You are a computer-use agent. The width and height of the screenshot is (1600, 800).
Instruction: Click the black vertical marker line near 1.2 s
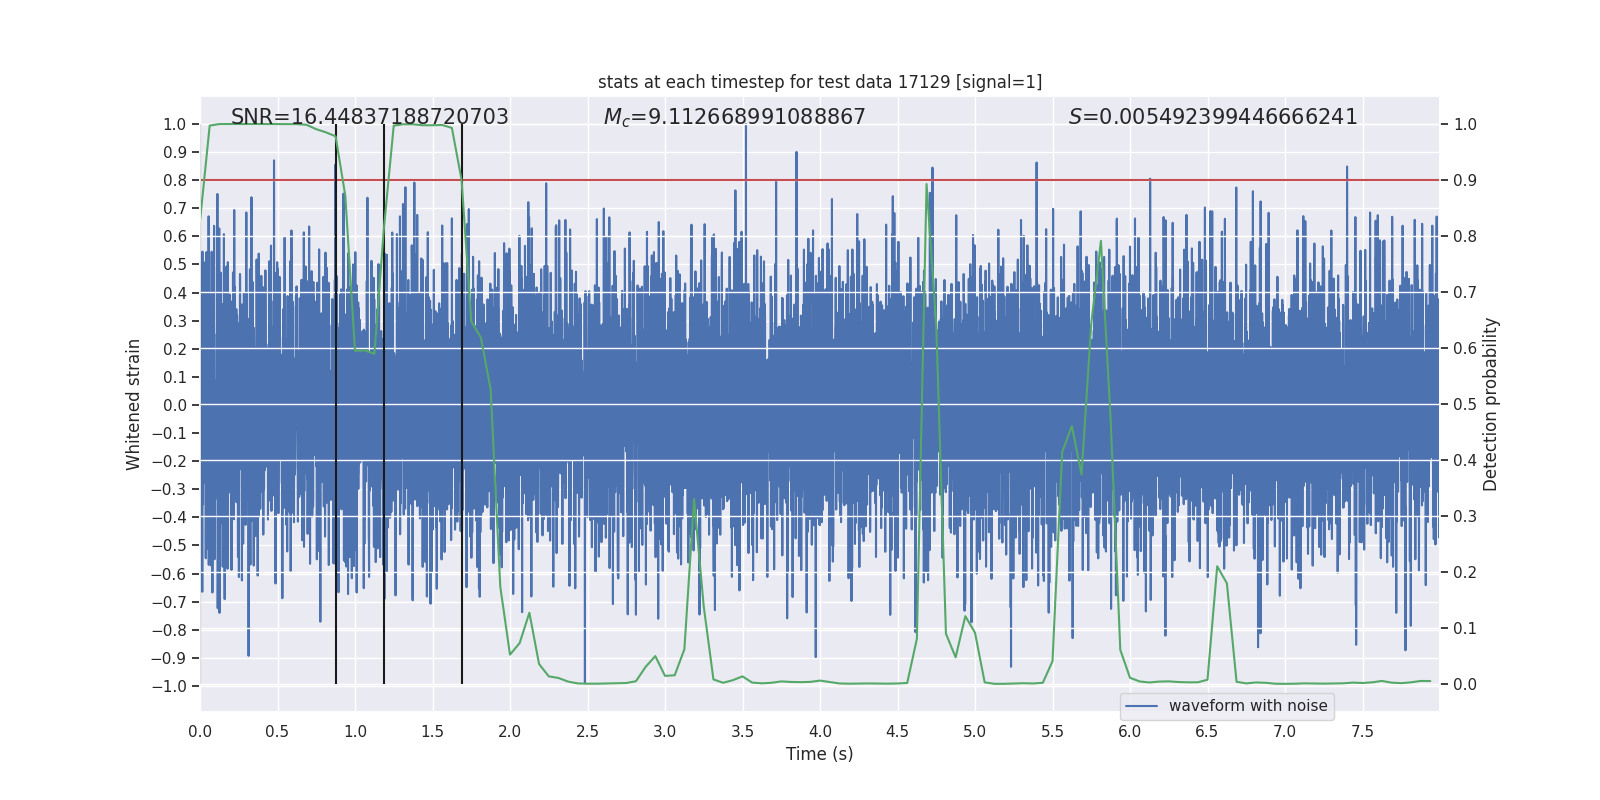[x=384, y=404]
